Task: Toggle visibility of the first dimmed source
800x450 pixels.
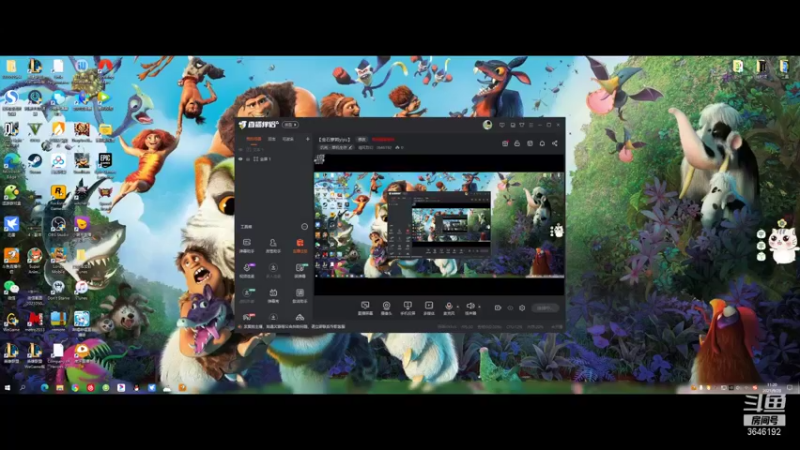Action: 241,149
